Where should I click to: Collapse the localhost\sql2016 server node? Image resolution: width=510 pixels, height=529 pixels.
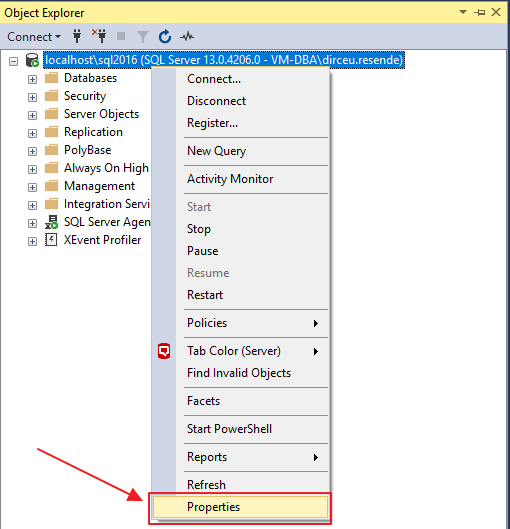coord(13,61)
